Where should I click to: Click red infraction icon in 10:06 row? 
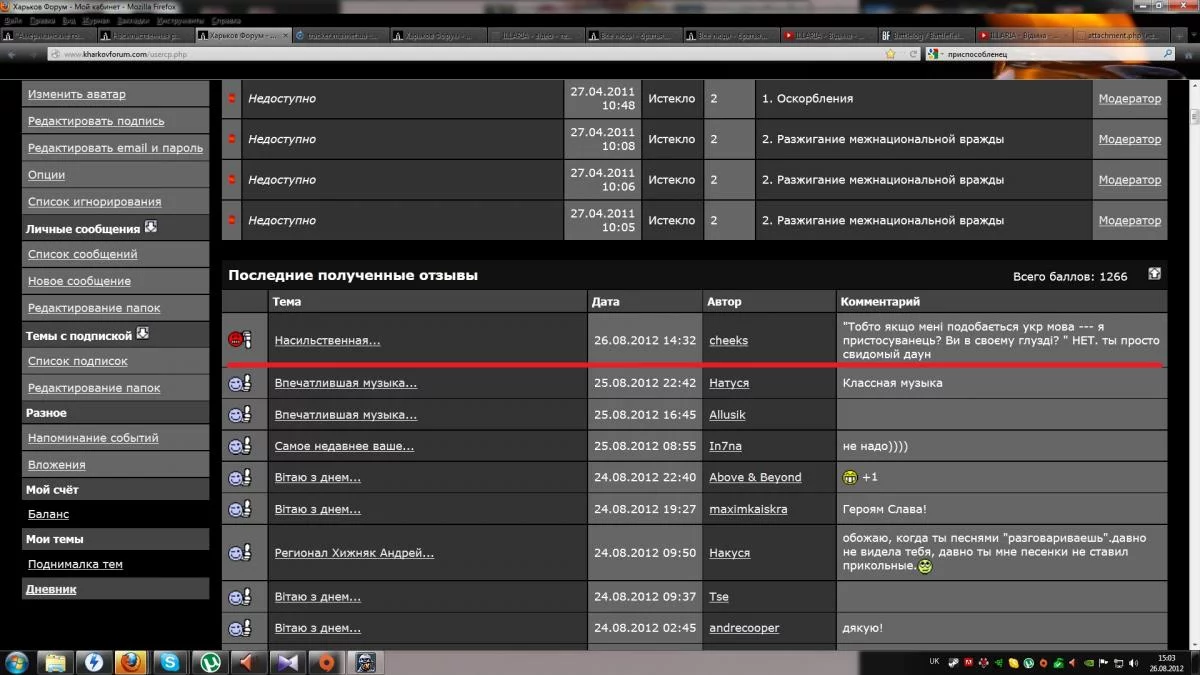click(232, 180)
